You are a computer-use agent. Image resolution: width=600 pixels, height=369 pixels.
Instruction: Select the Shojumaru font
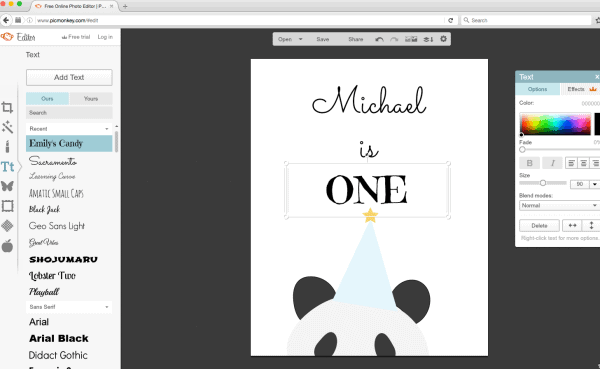click(x=64, y=260)
